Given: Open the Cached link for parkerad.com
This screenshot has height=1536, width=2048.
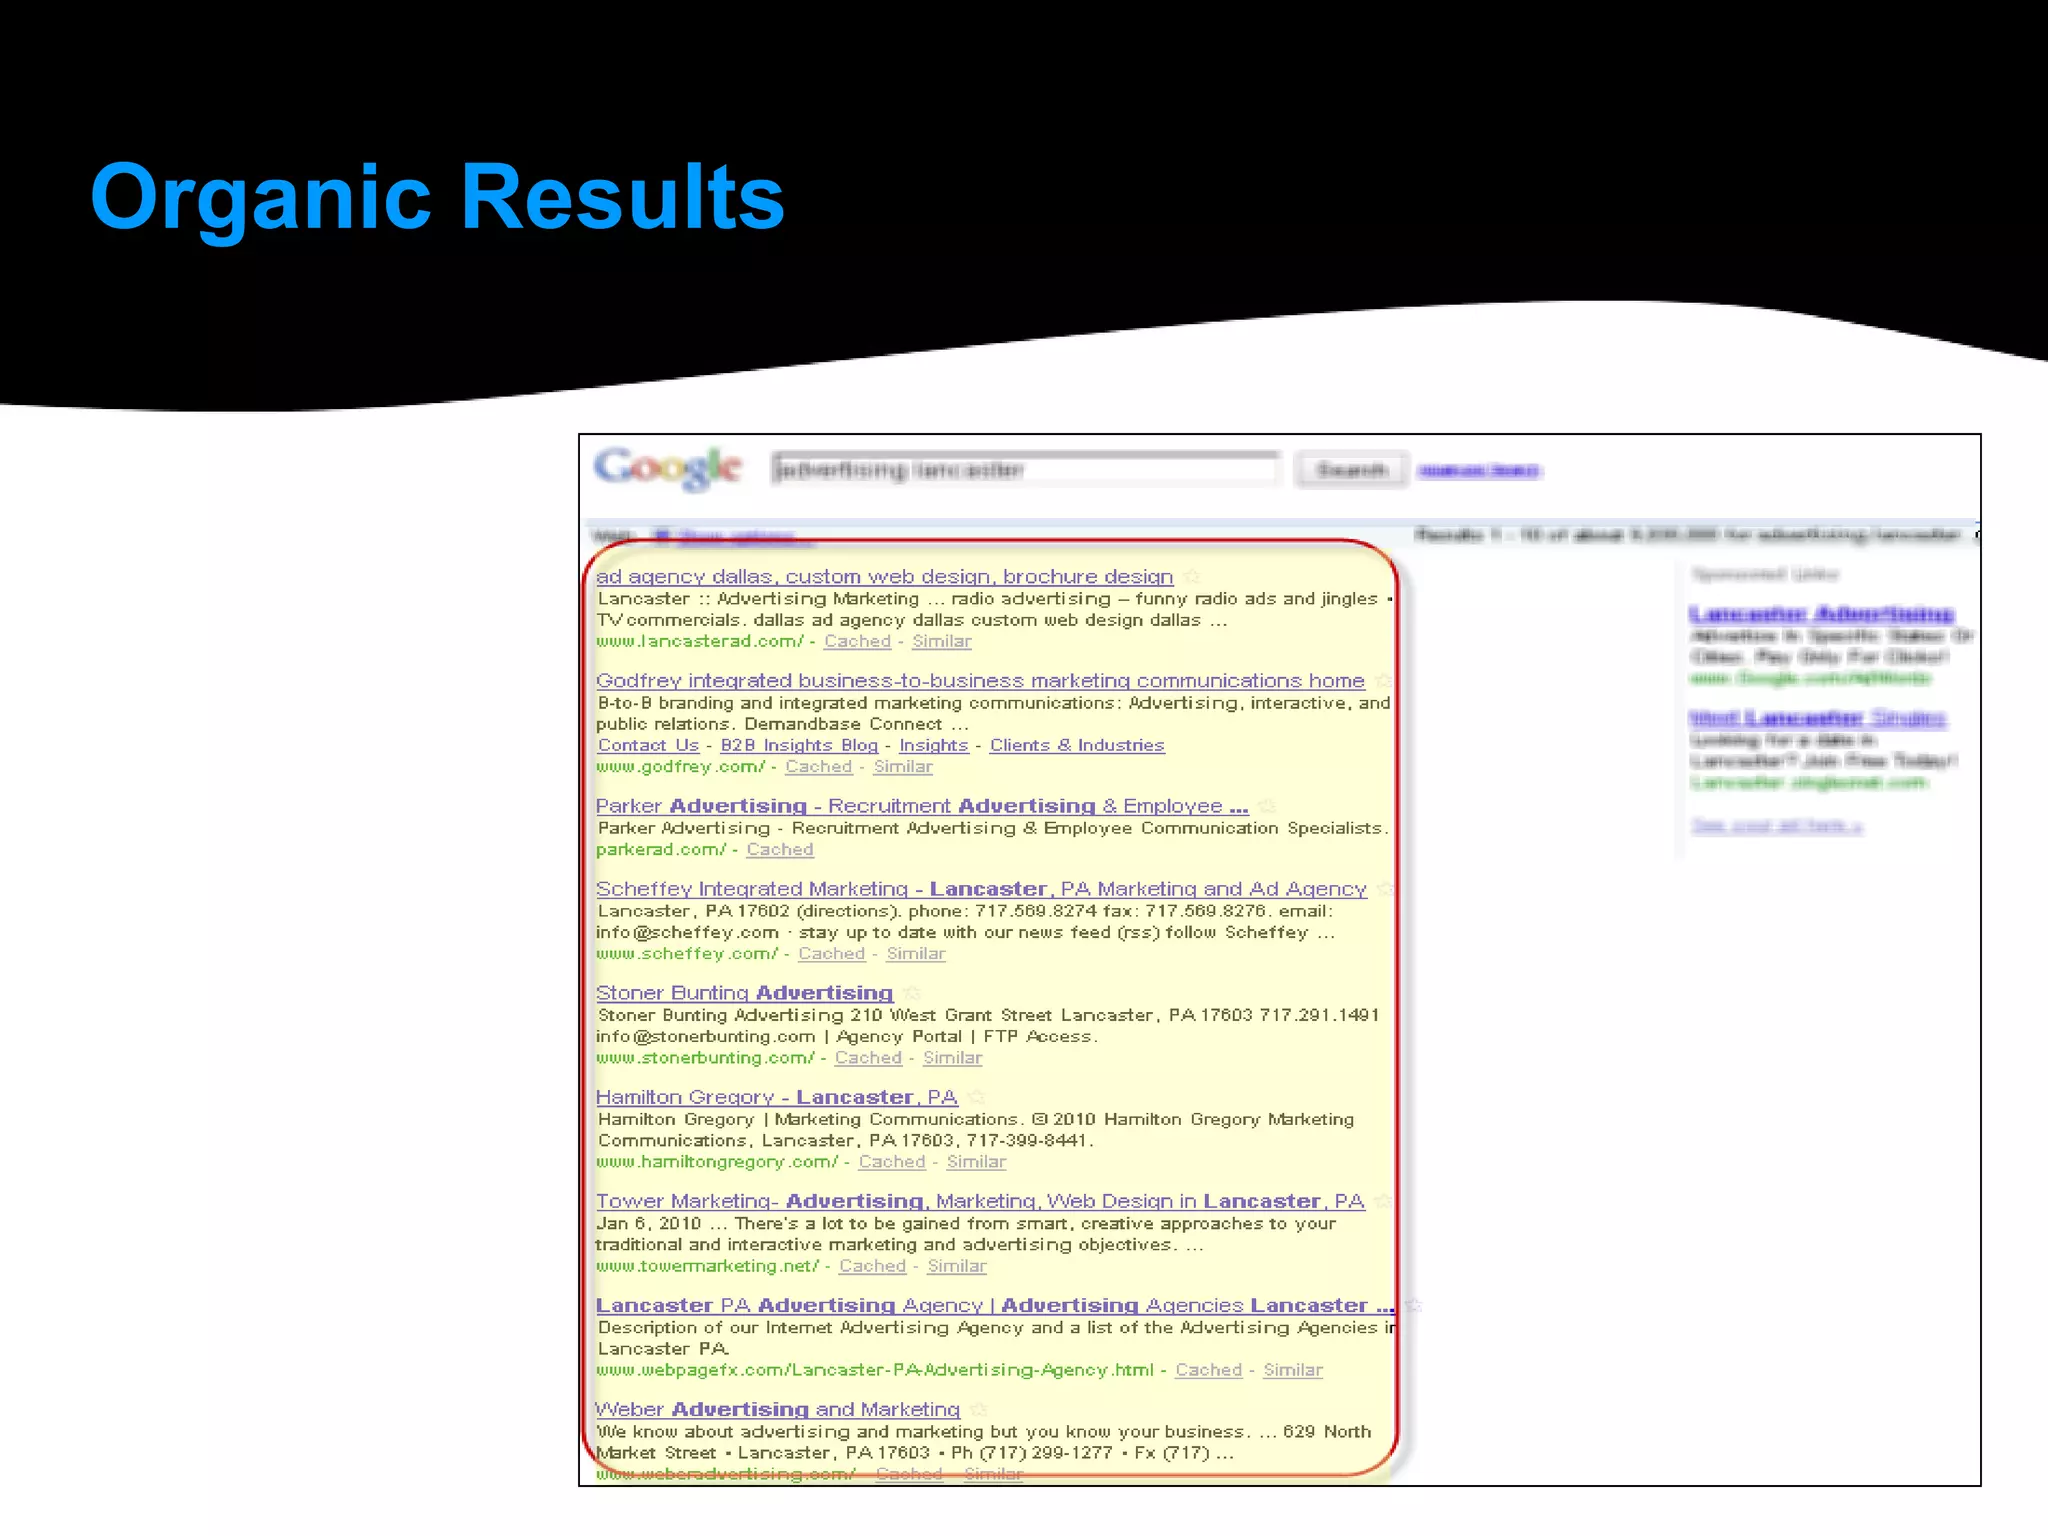Looking at the screenshot, I should coord(780,849).
